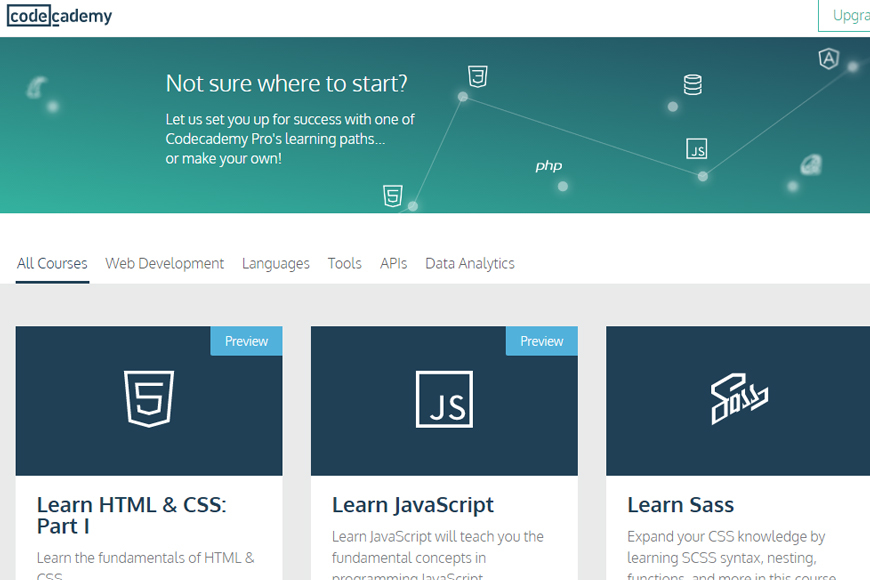Select the All Courses tab
This screenshot has width=870, height=580.
(52, 263)
